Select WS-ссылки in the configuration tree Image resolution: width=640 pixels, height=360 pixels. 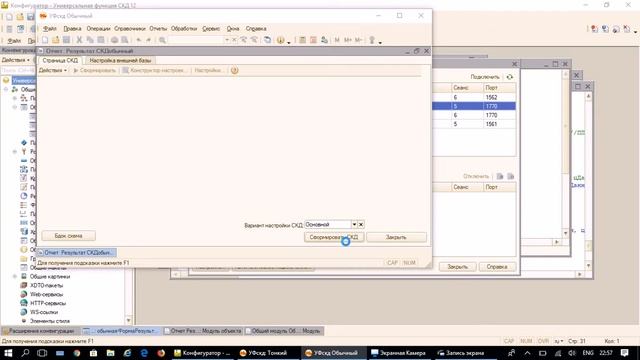click(44, 312)
